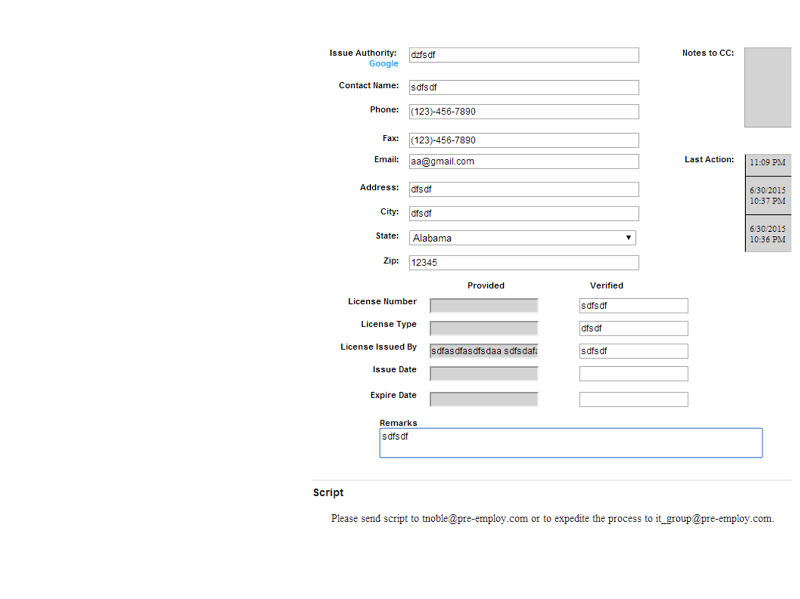Screen dimensions: 800x599
Task: Click the Provided column header
Action: click(x=486, y=286)
